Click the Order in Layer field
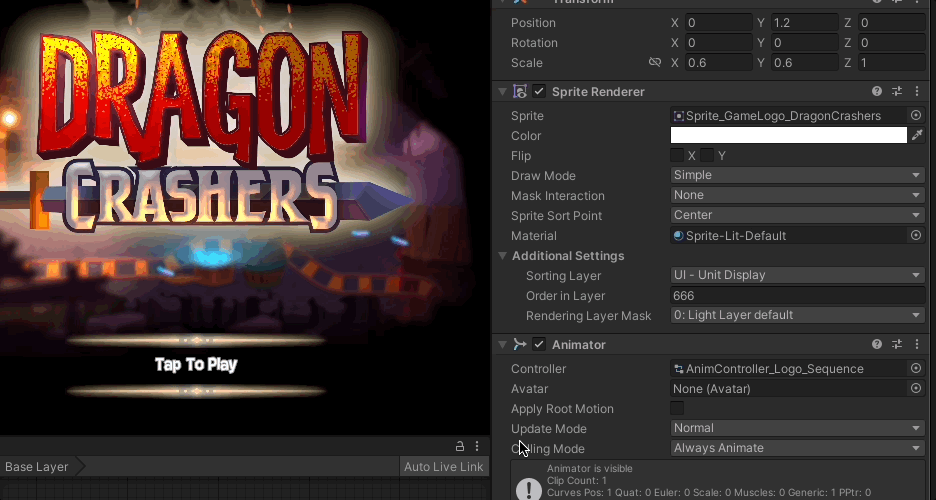The height and width of the screenshot is (500, 936). point(798,295)
